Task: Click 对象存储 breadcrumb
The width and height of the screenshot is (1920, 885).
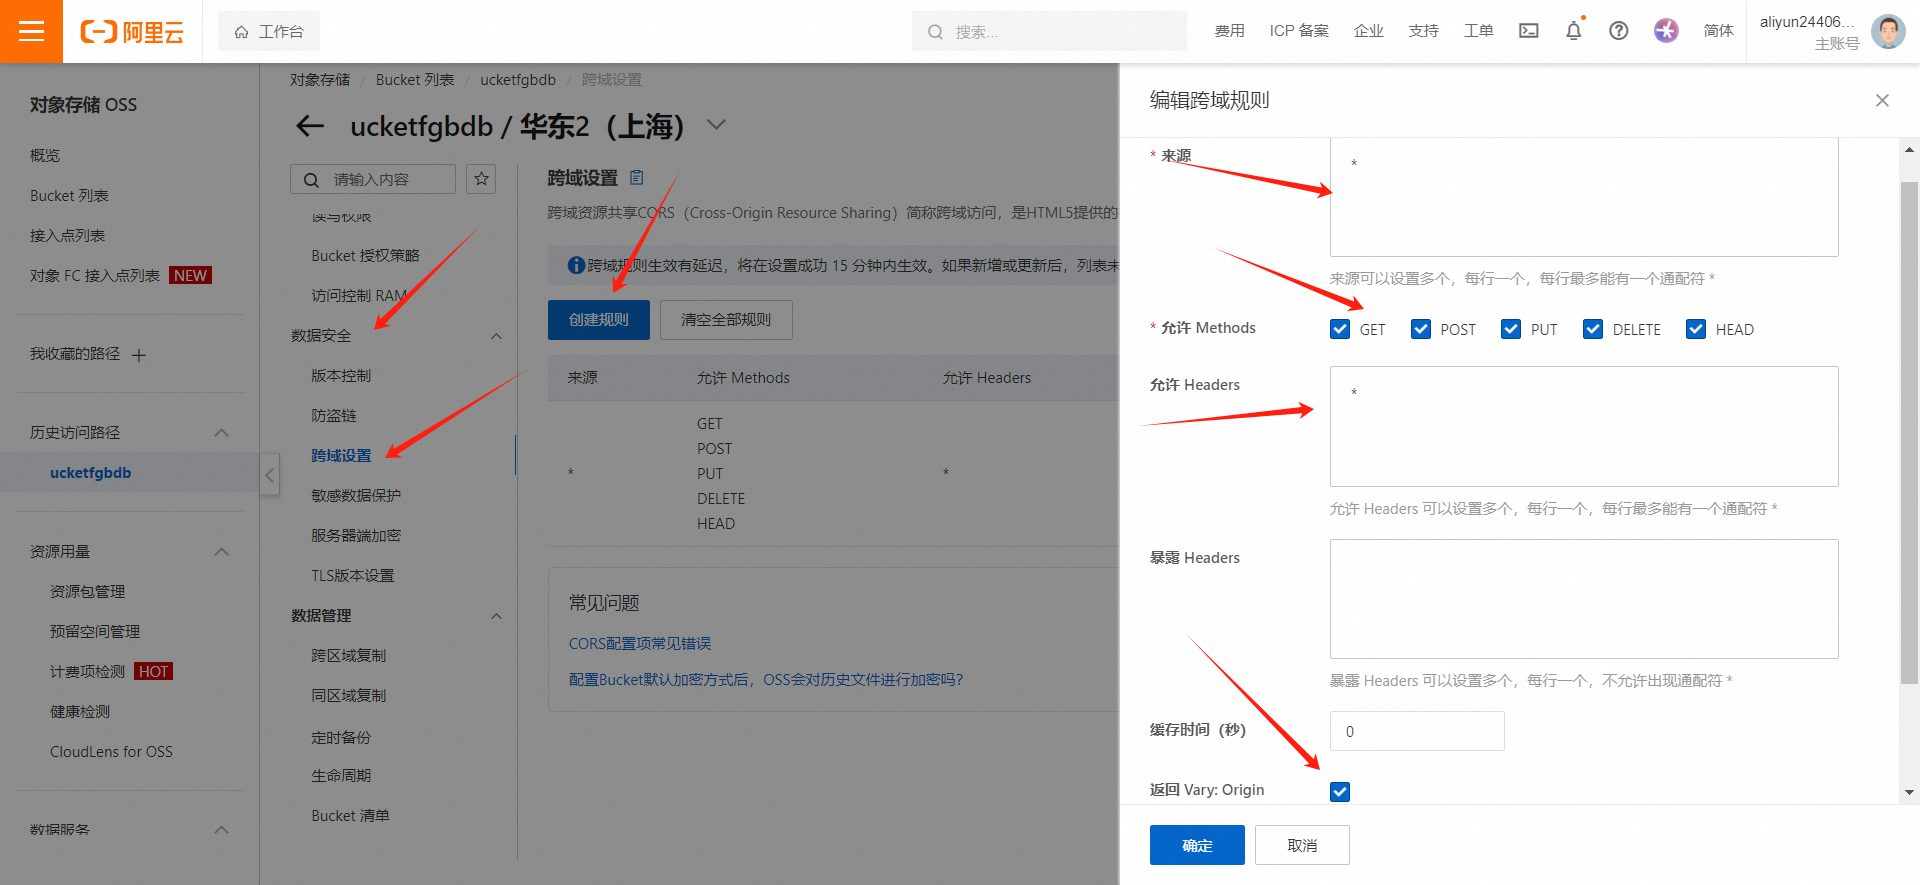Action: coord(320,80)
